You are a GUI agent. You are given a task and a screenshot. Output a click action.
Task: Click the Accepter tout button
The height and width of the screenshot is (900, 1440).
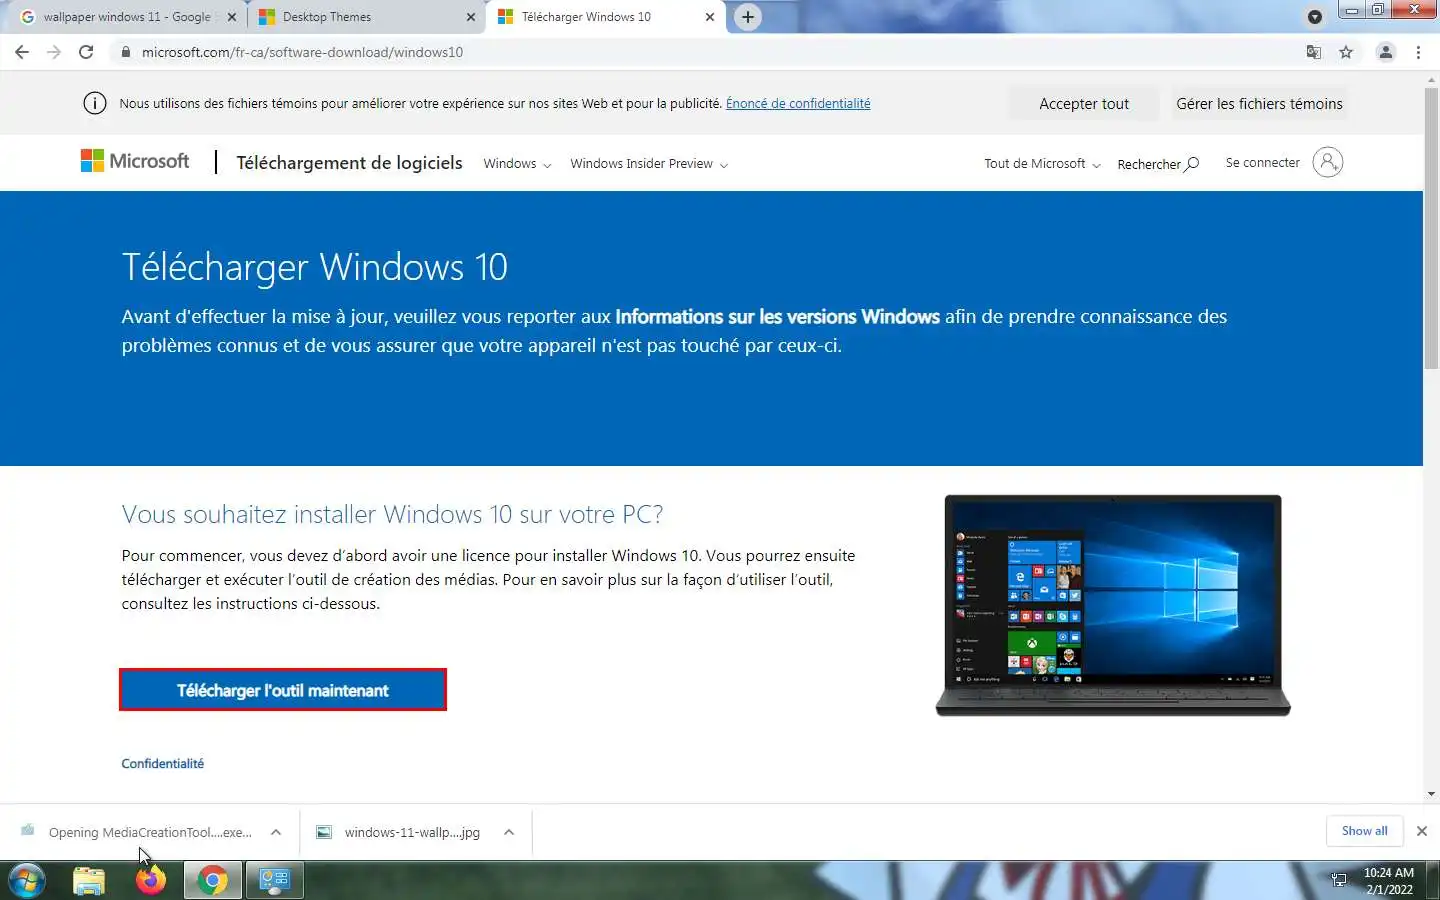point(1084,104)
